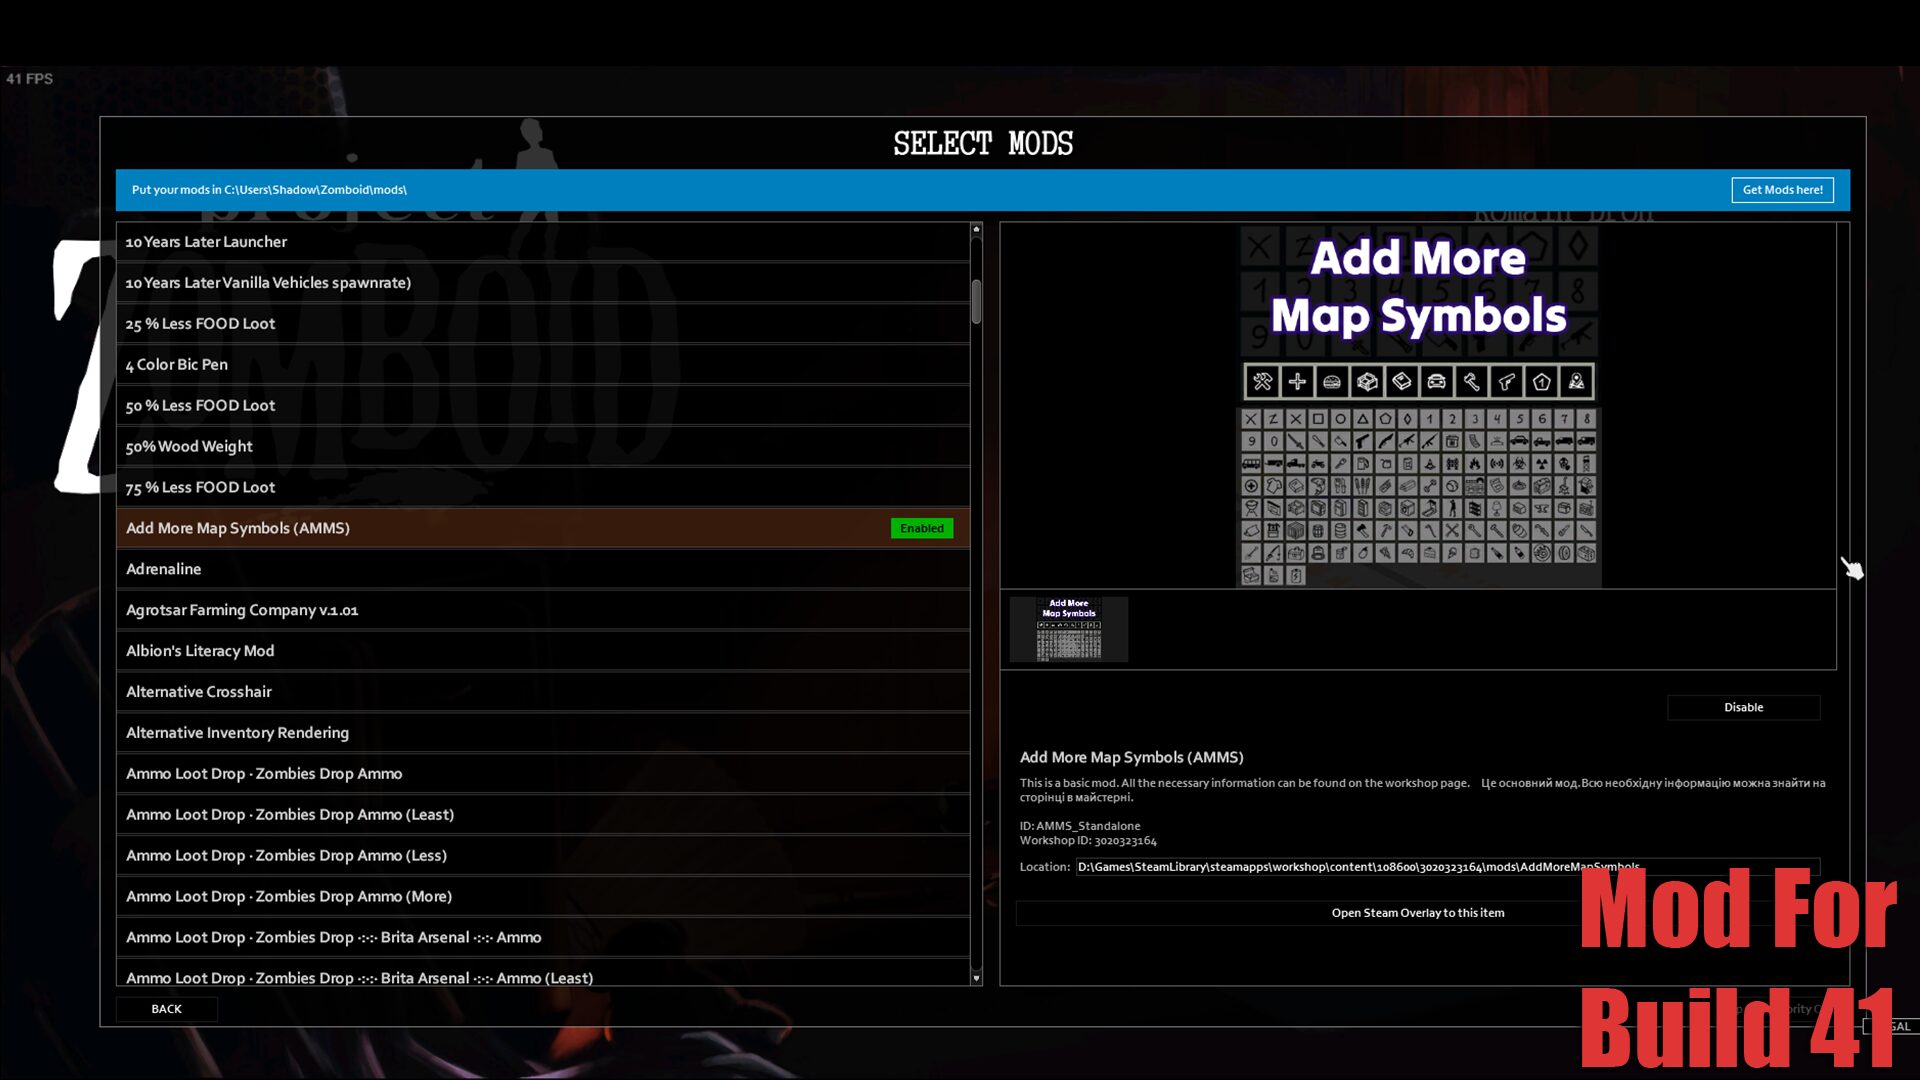The height and width of the screenshot is (1080, 1920).
Task: Go BACK to the previous menu
Action: click(166, 1009)
